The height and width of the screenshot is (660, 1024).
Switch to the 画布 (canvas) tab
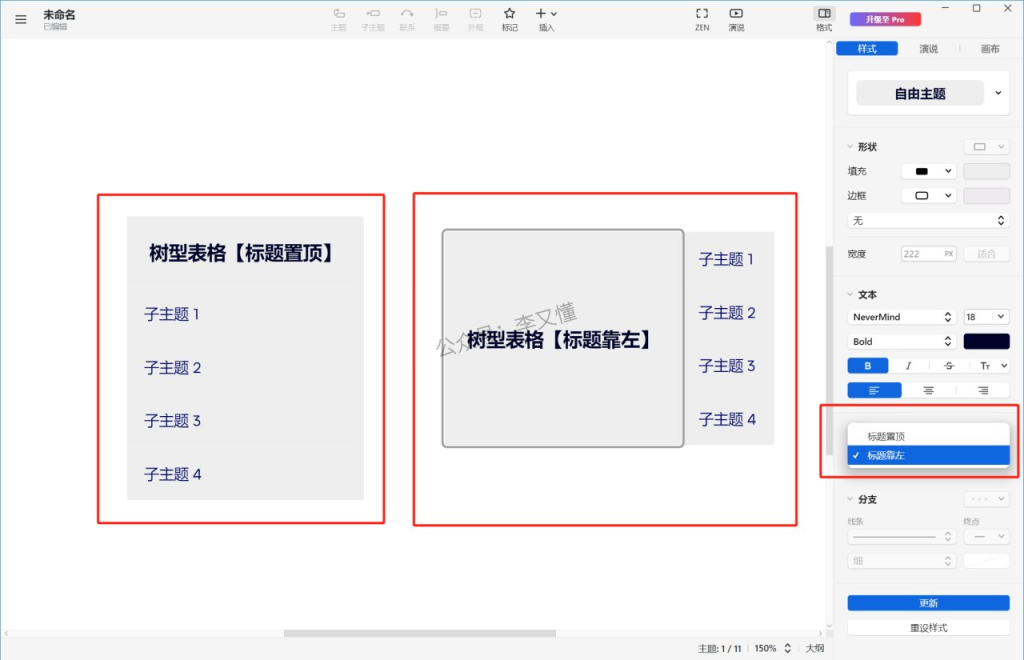(x=989, y=49)
